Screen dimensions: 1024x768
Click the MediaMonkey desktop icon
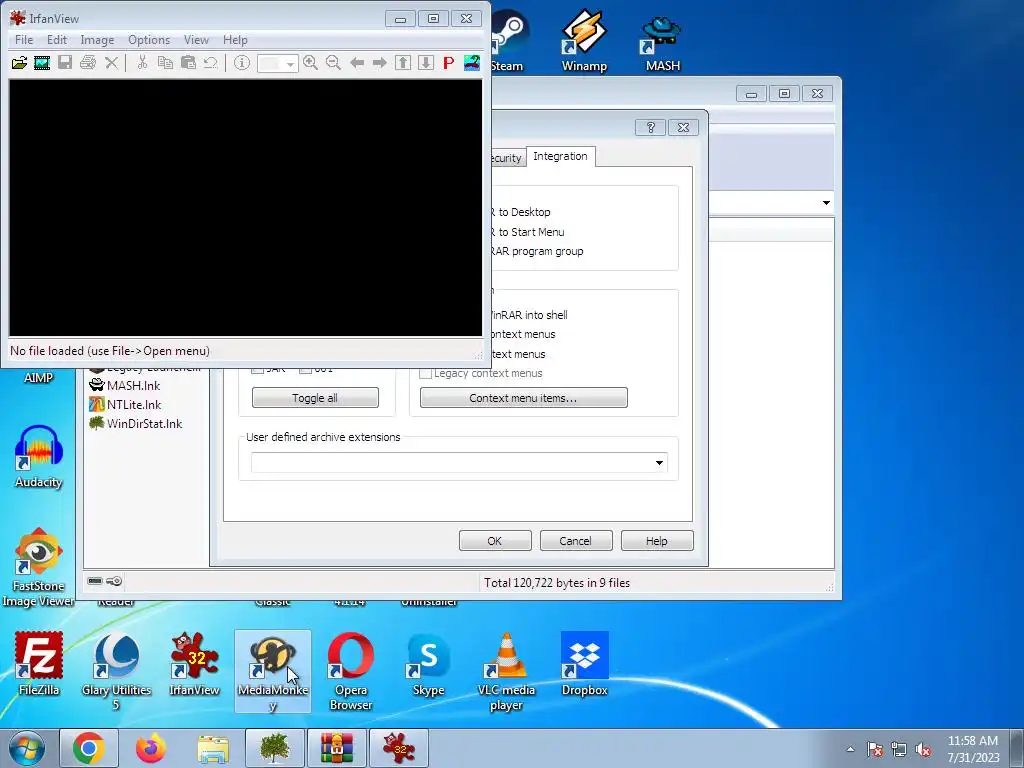point(272,671)
